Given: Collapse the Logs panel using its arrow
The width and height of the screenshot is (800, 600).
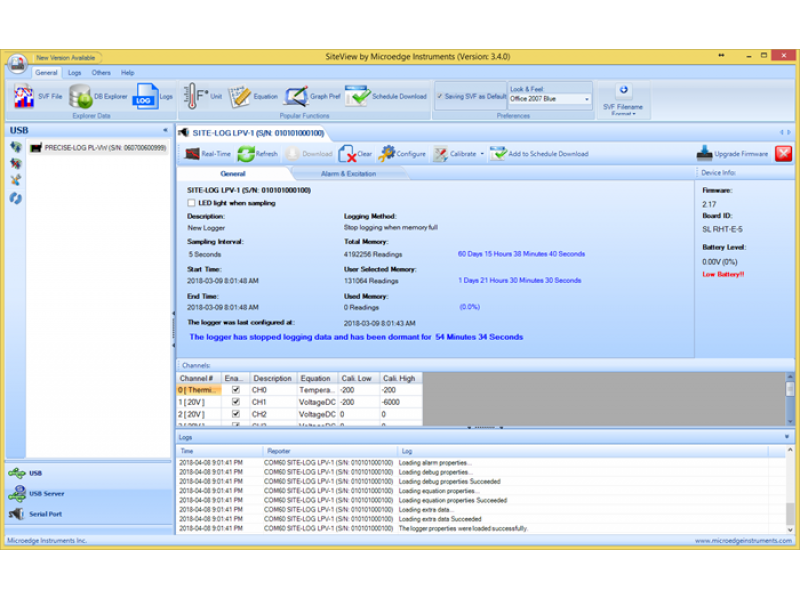Looking at the screenshot, I should point(787,437).
